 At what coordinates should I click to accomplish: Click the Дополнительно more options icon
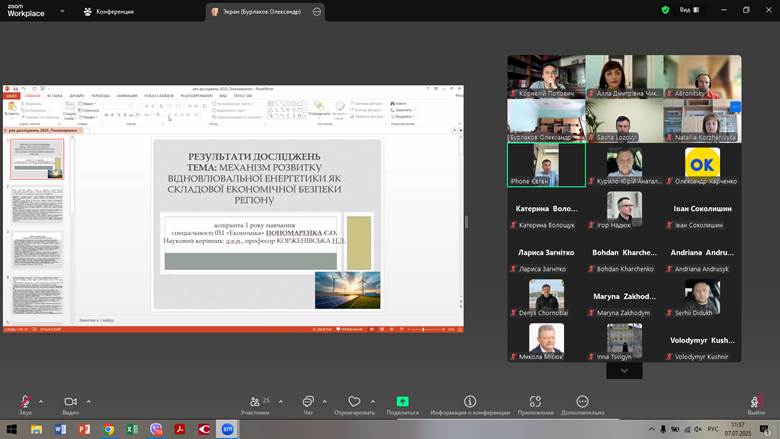click(x=582, y=402)
